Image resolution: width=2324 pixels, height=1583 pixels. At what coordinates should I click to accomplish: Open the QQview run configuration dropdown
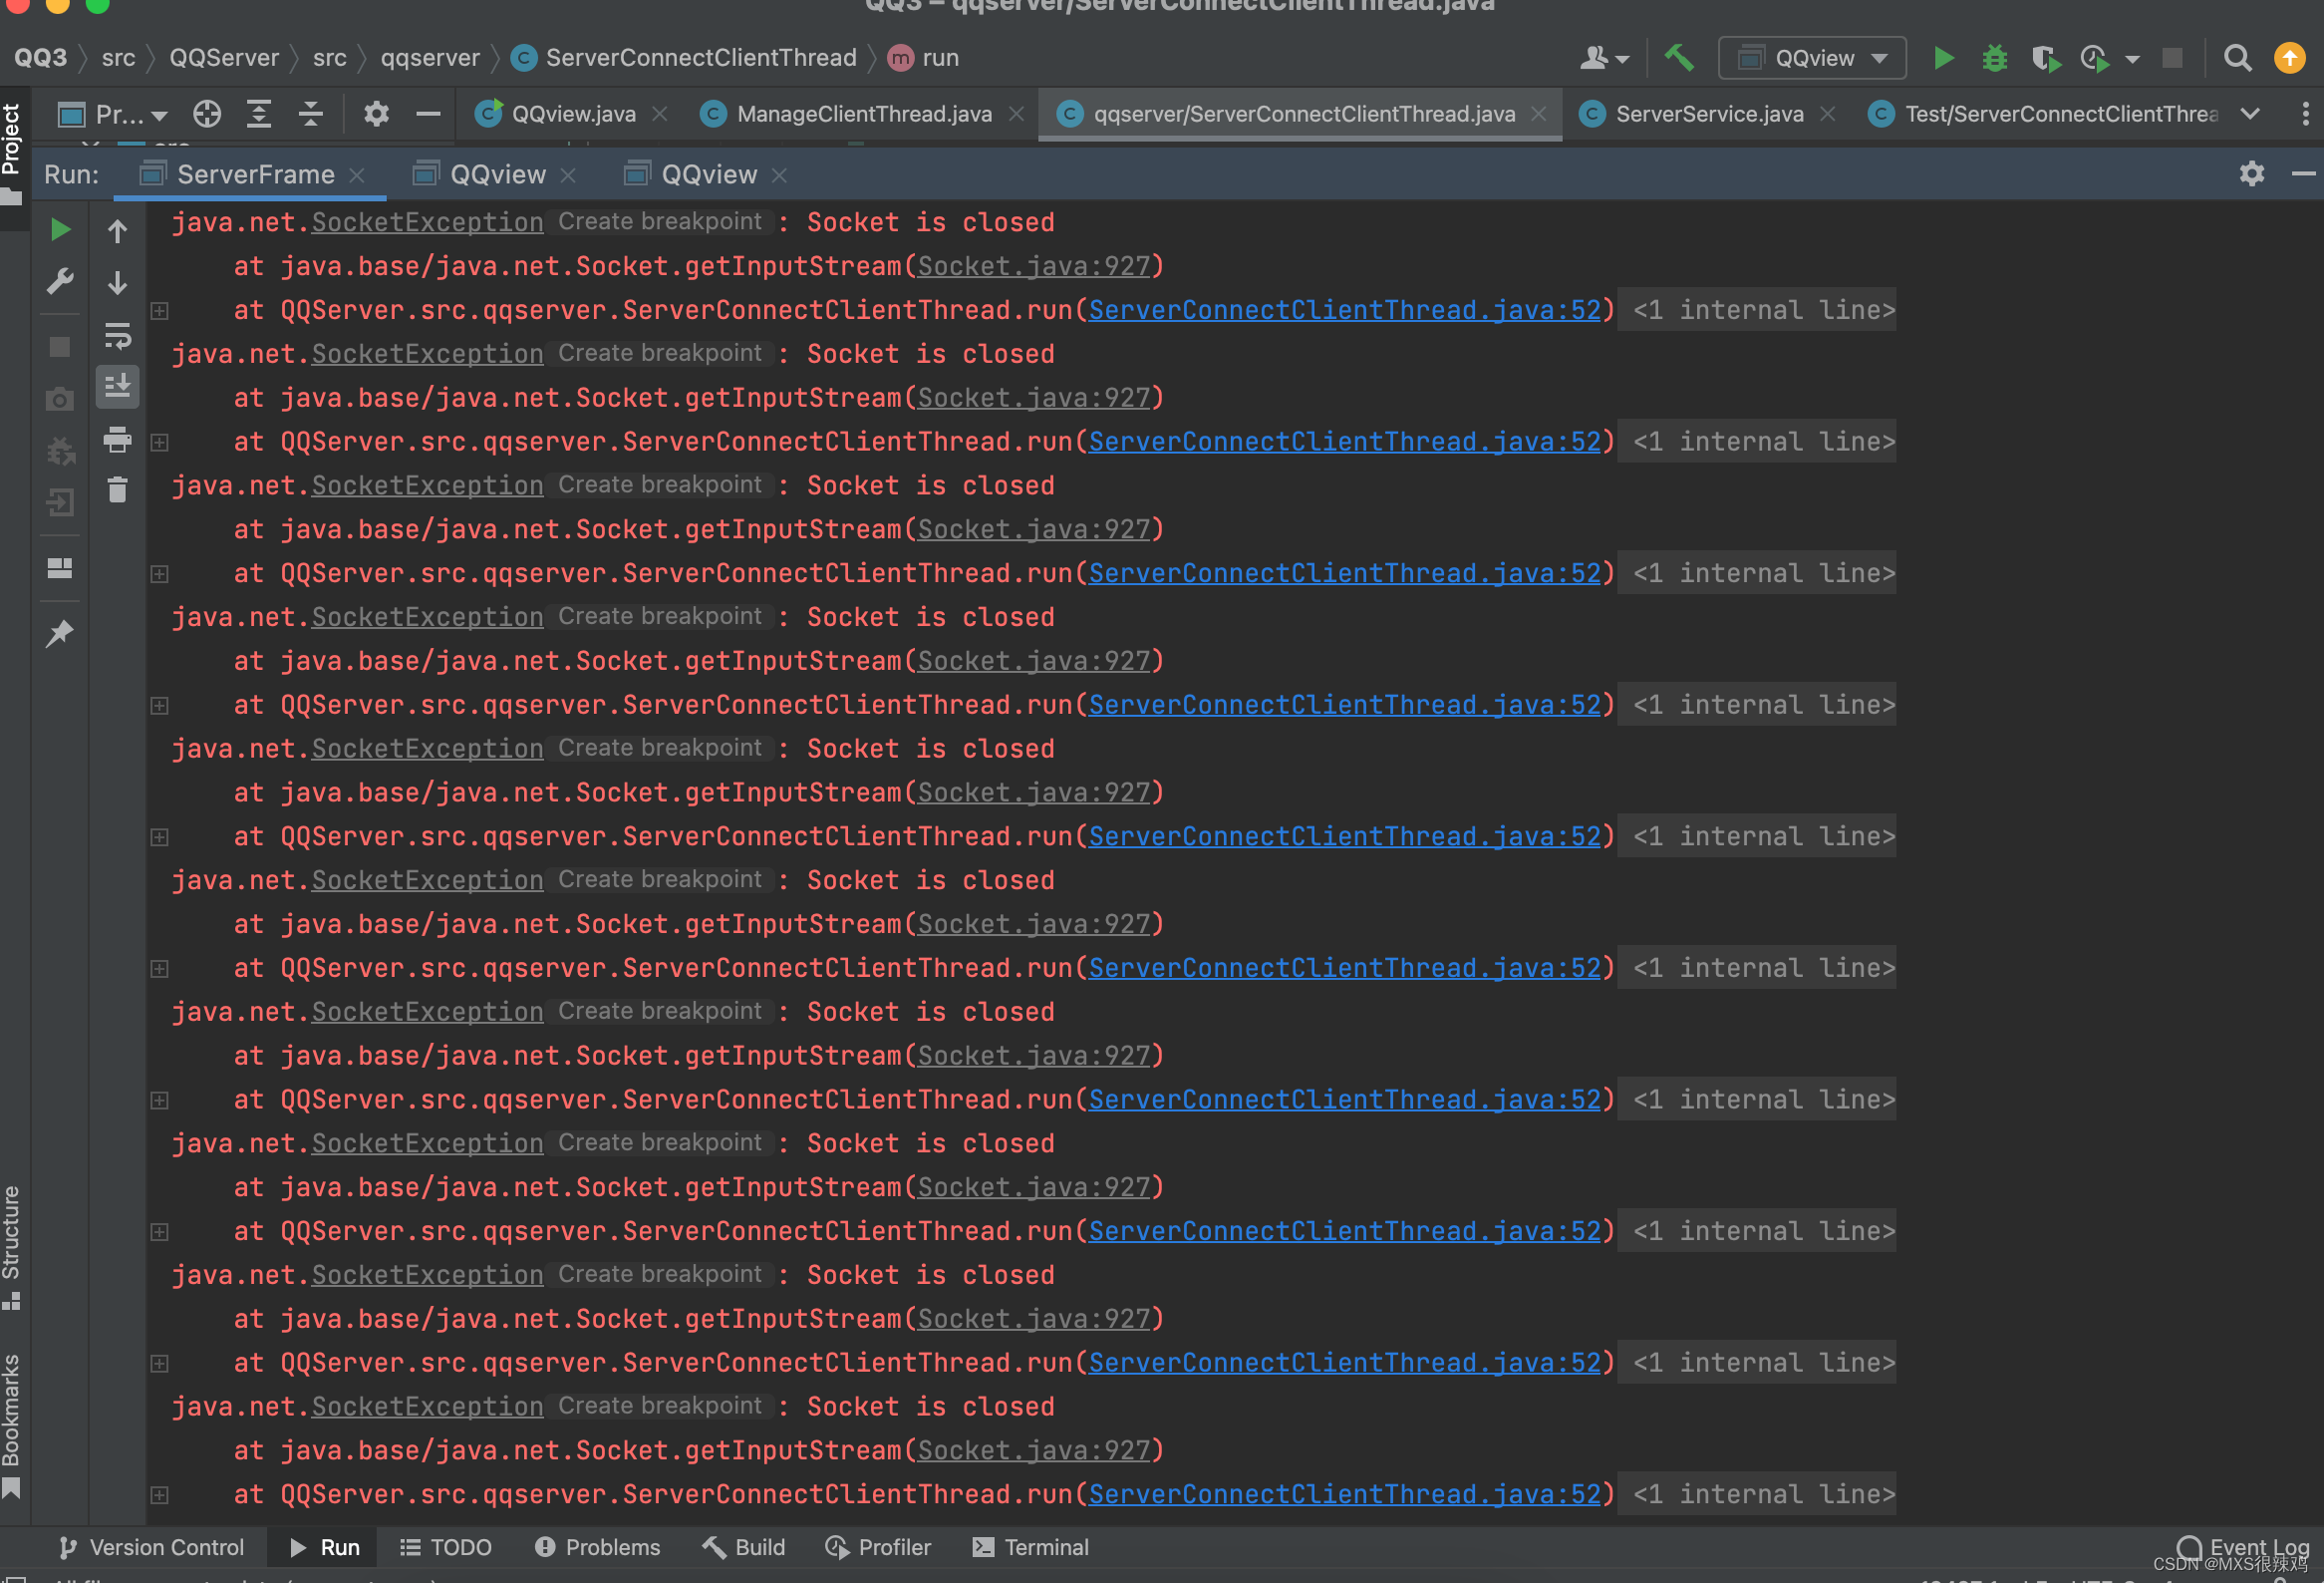[1812, 58]
